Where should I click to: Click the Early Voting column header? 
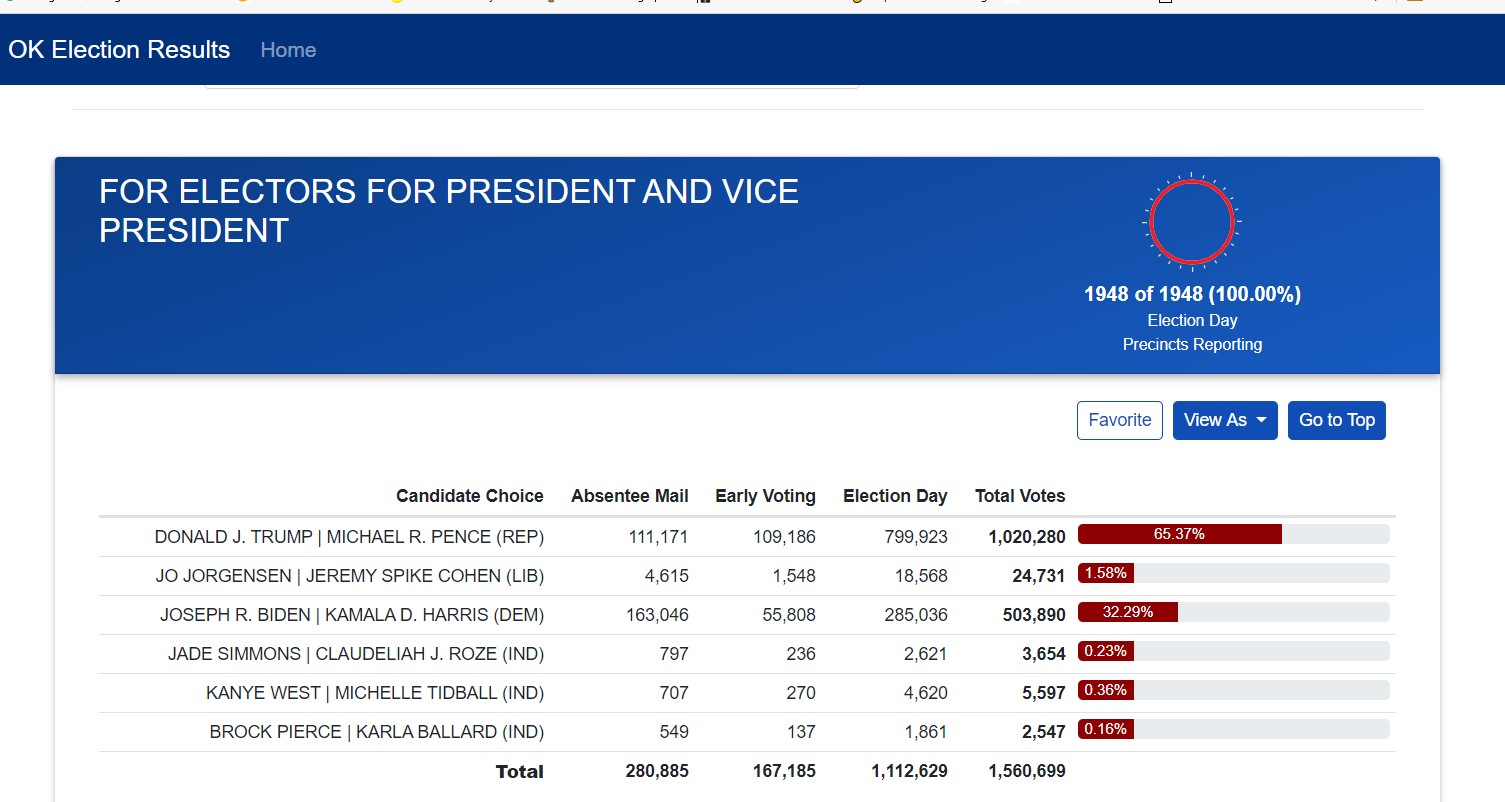[765, 496]
